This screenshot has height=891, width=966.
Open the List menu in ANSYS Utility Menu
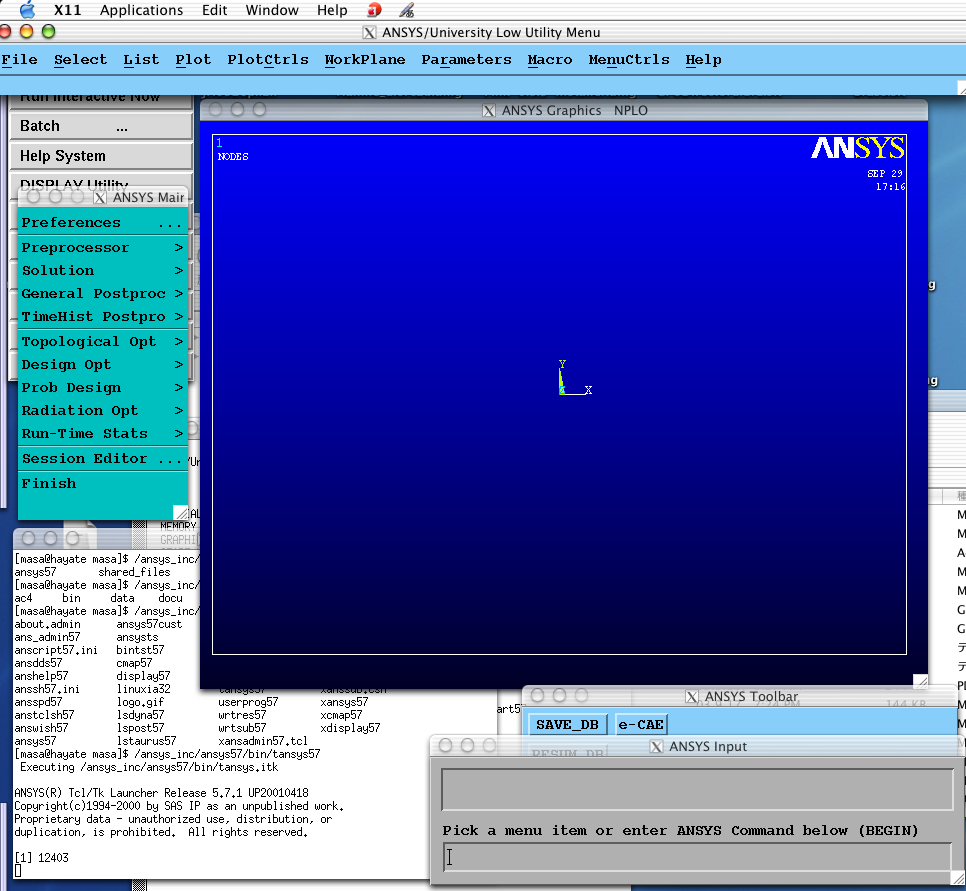141,60
